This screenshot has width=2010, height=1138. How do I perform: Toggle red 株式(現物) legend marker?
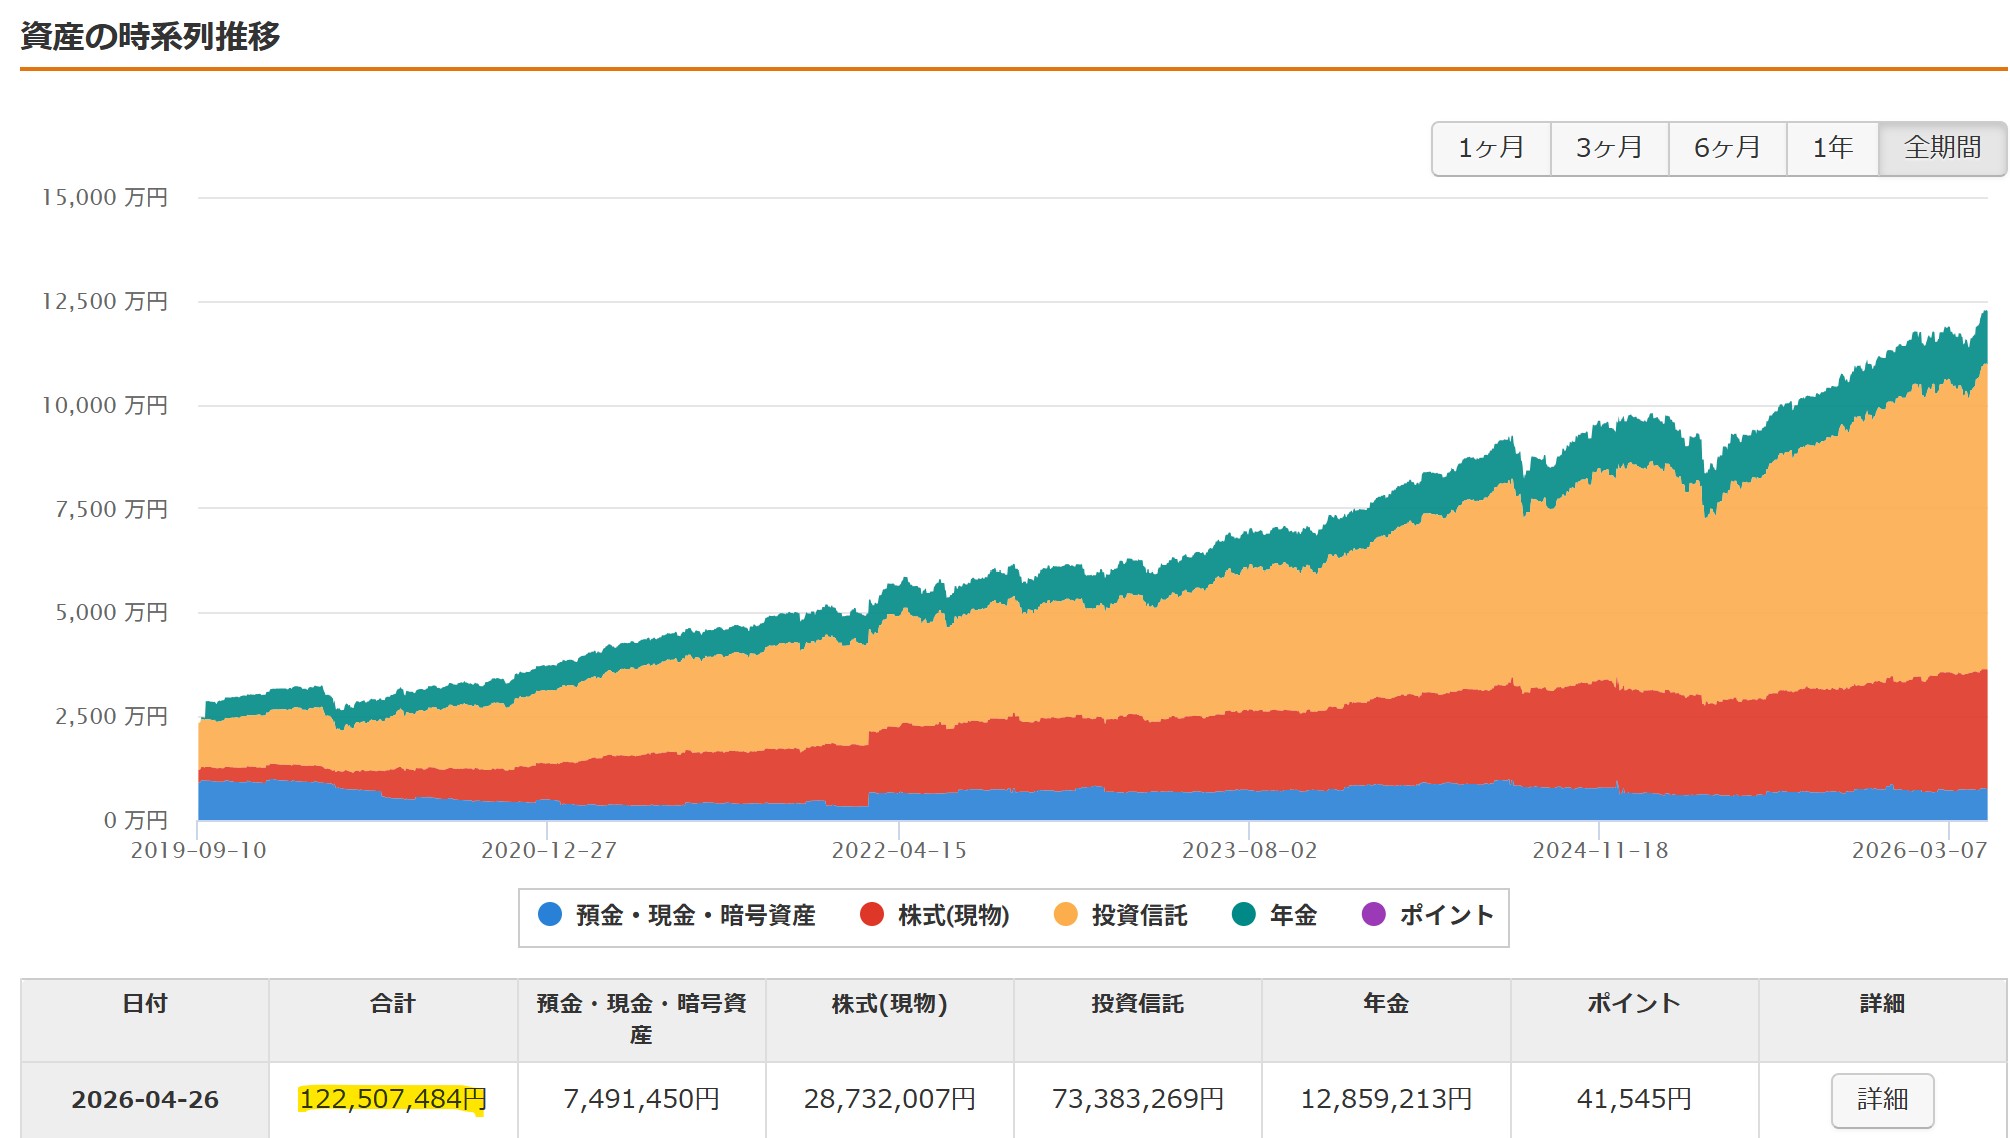(x=872, y=914)
